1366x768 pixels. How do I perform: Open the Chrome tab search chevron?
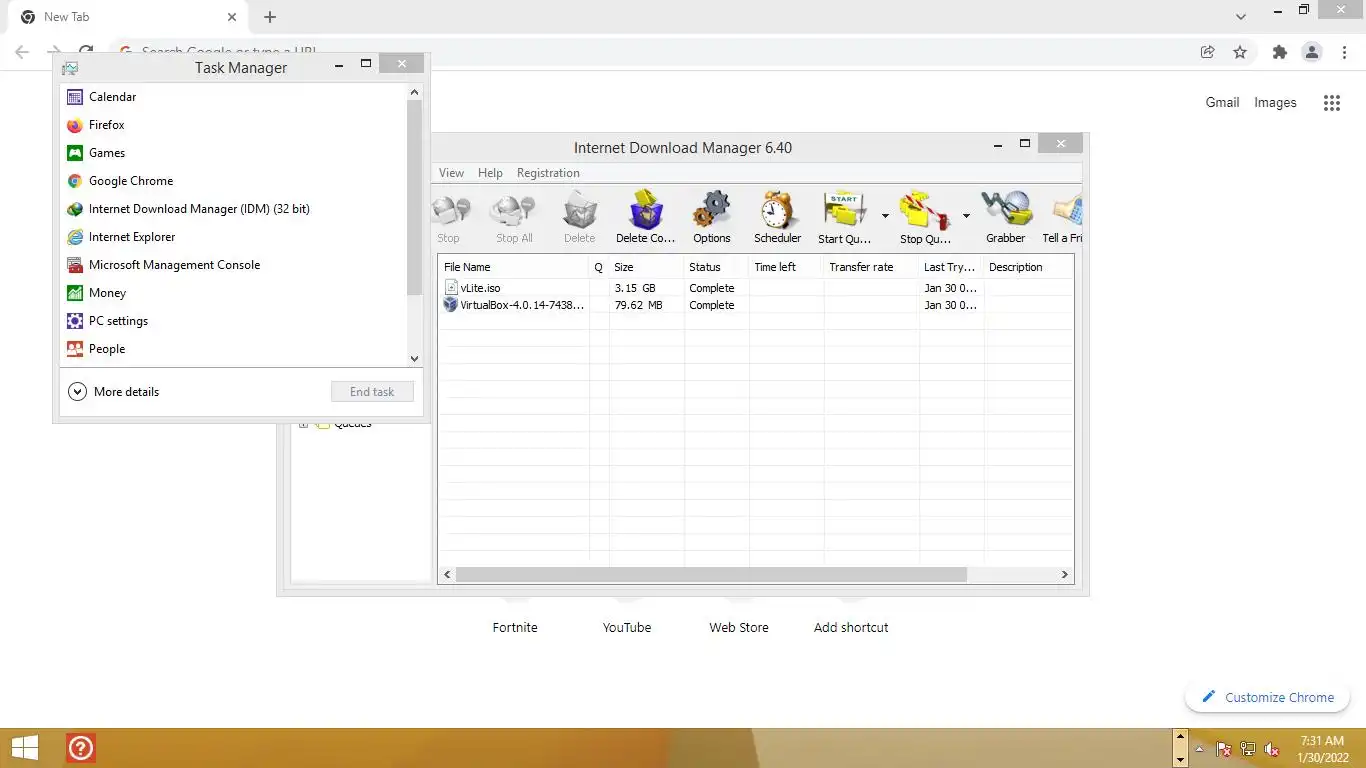[x=1241, y=16]
